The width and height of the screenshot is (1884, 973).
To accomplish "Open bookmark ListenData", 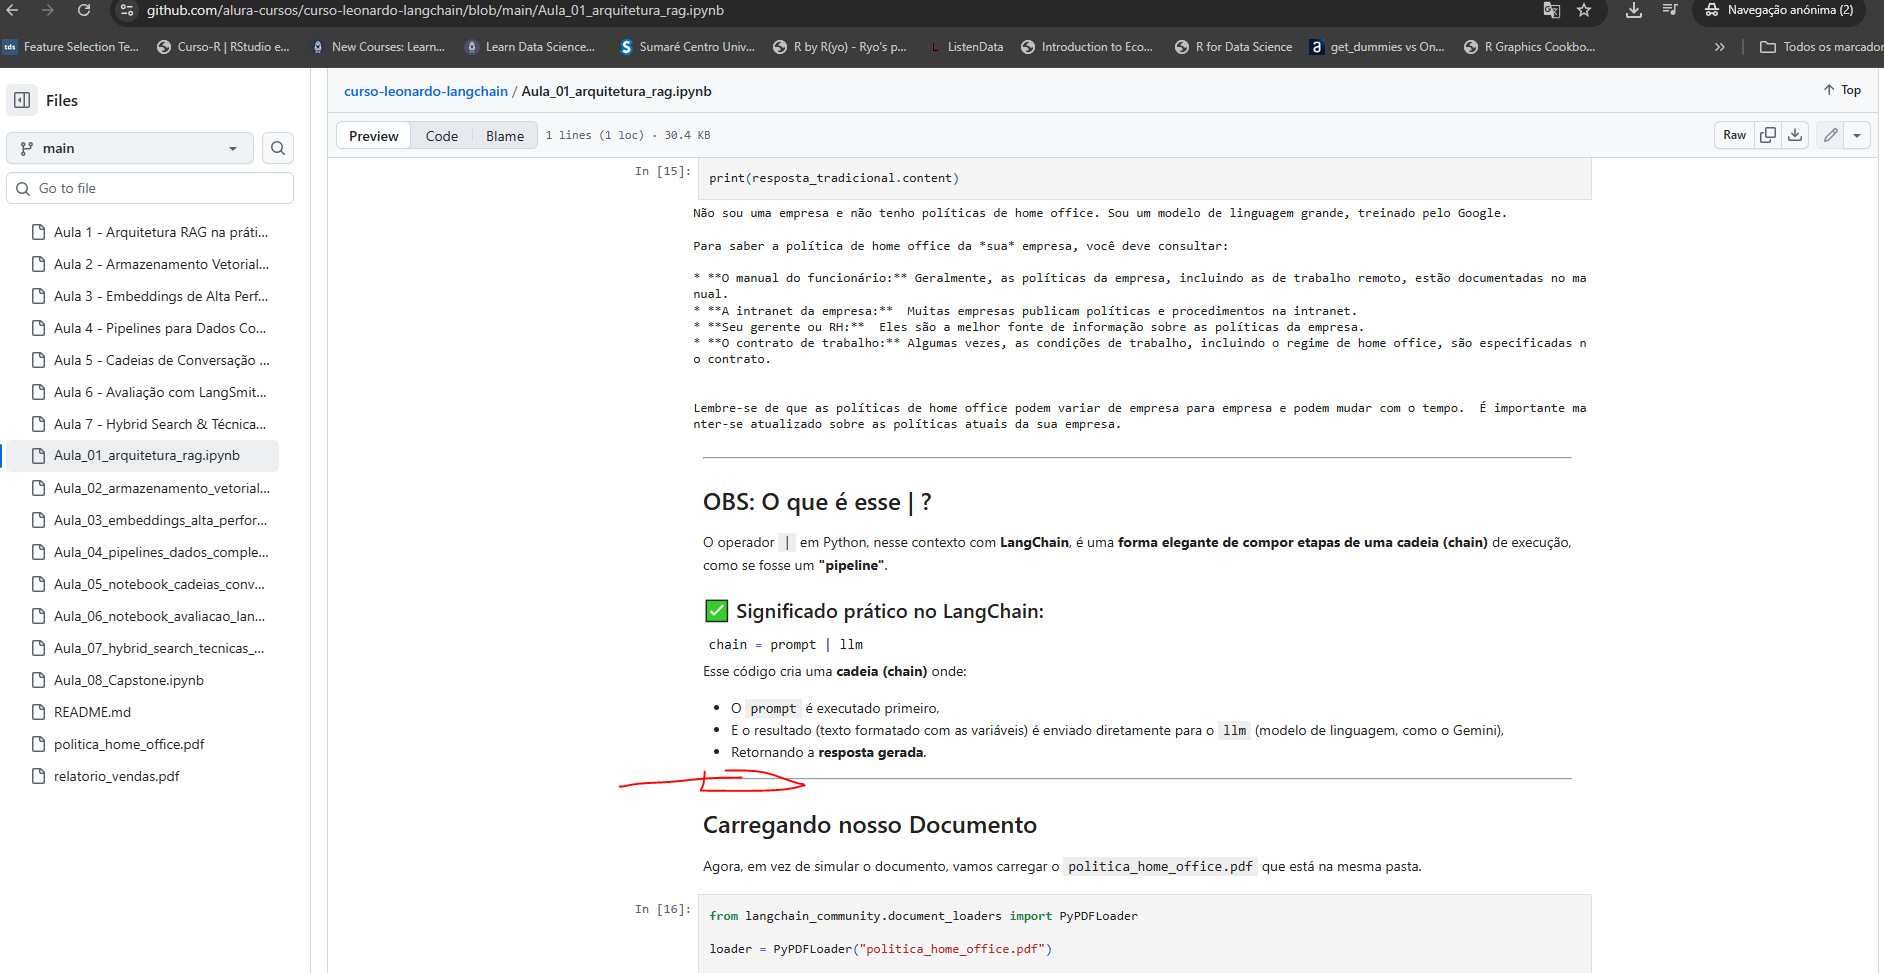I will click(x=966, y=47).
